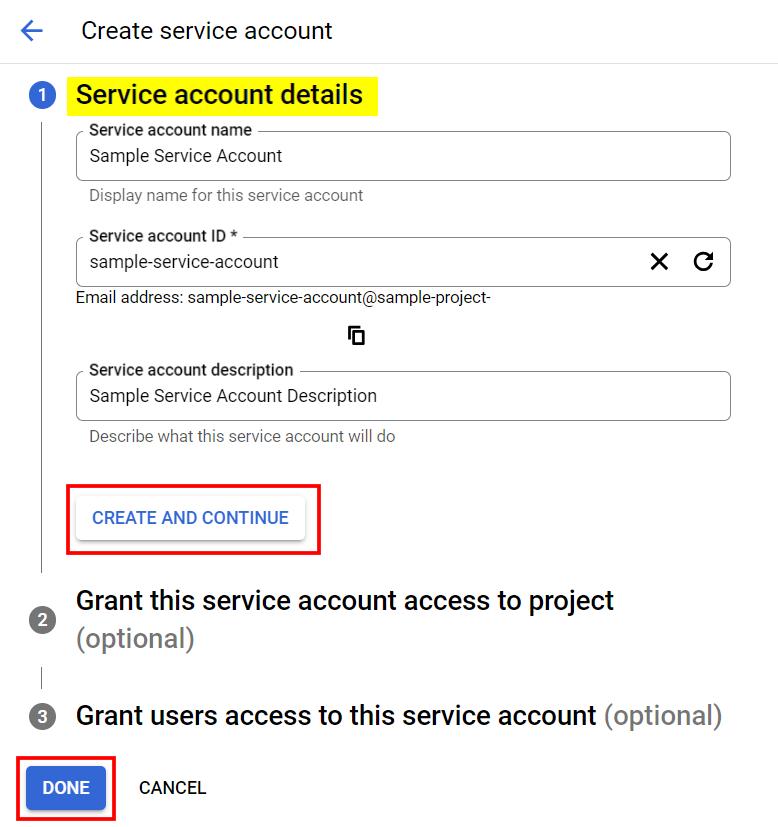Image resolution: width=778 pixels, height=827 pixels.
Task: Edit the Service account description field
Action: [x=400, y=396]
